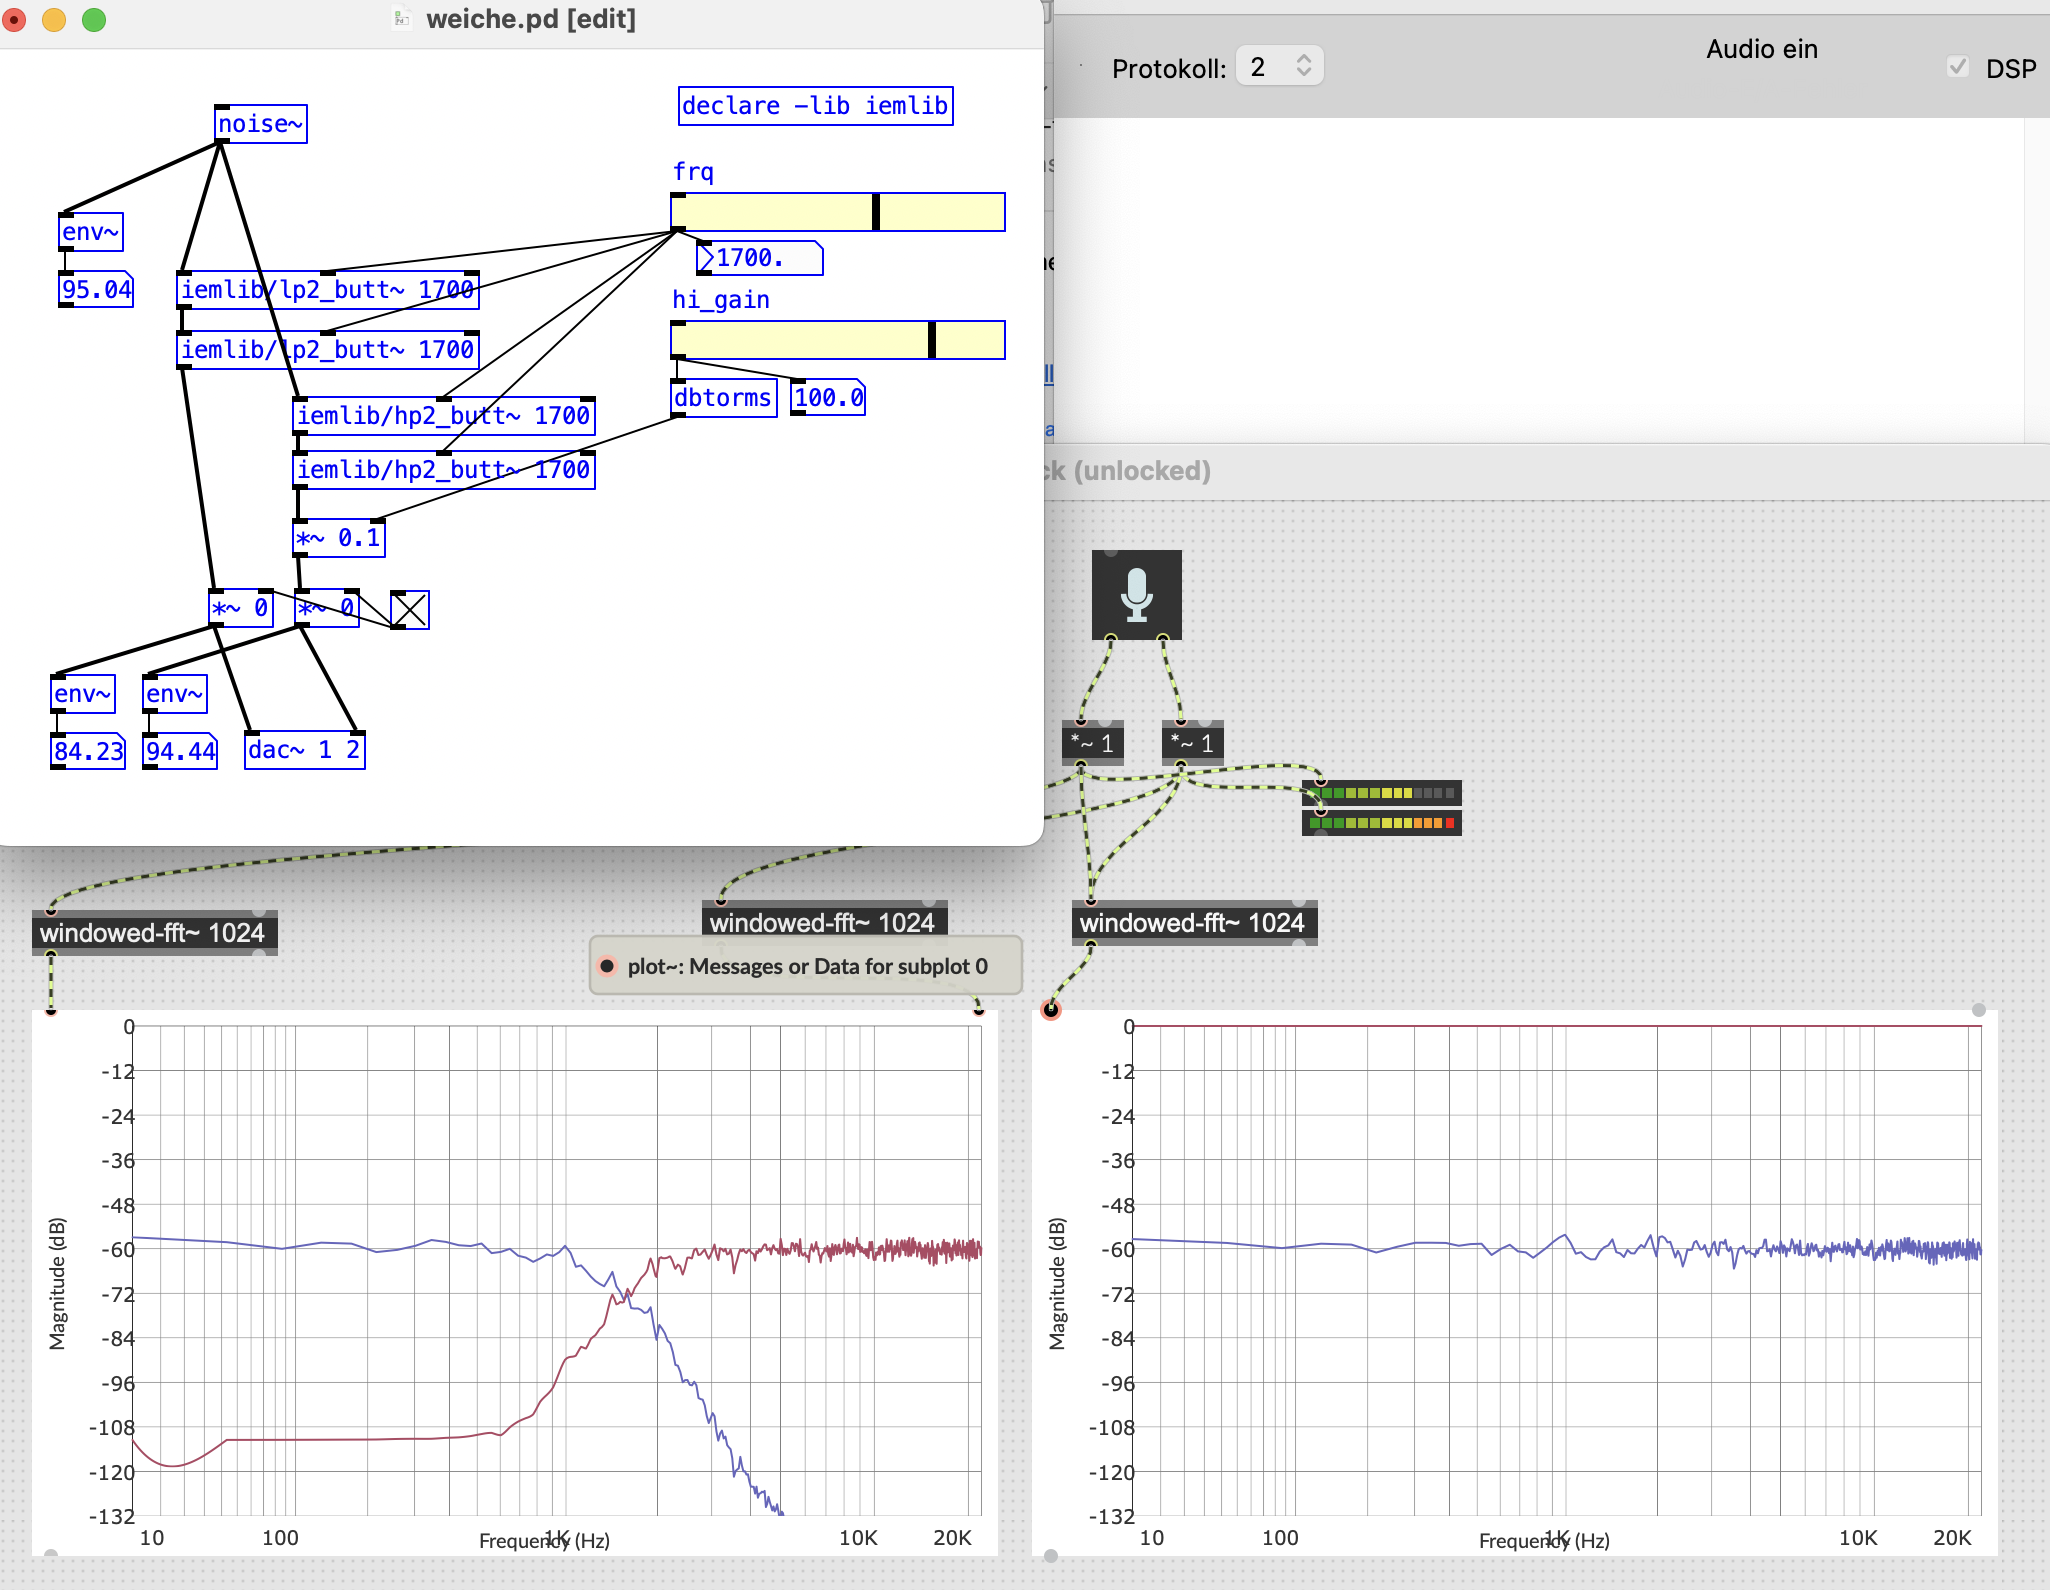Click the lower level meter bar
The height and width of the screenshot is (1590, 2050).
pos(1381,823)
